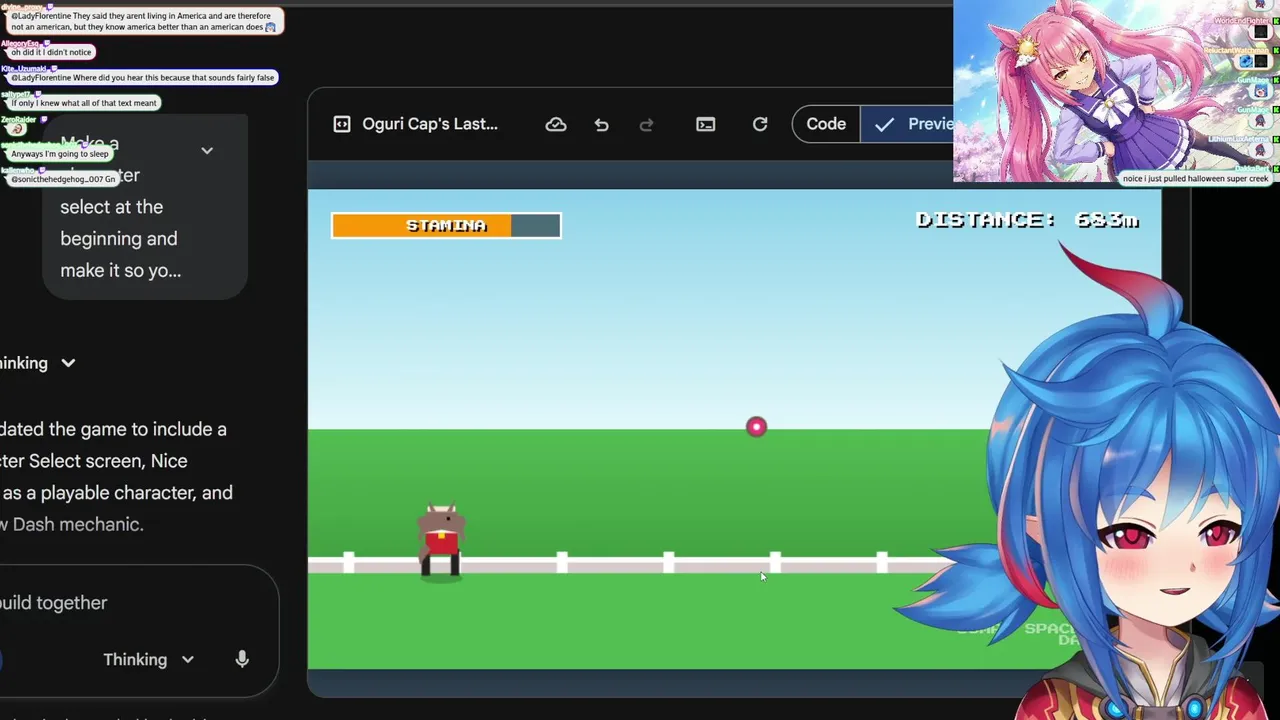Expand the Thinking section above the response
The image size is (1280, 720).
(x=38, y=363)
